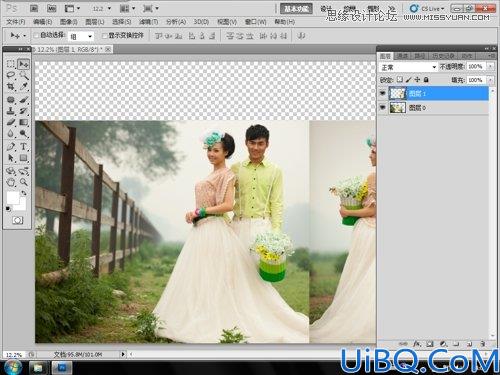500x375 pixels.
Task: Select layer 图层 1 thumbnail
Action: pyautogui.click(x=398, y=93)
